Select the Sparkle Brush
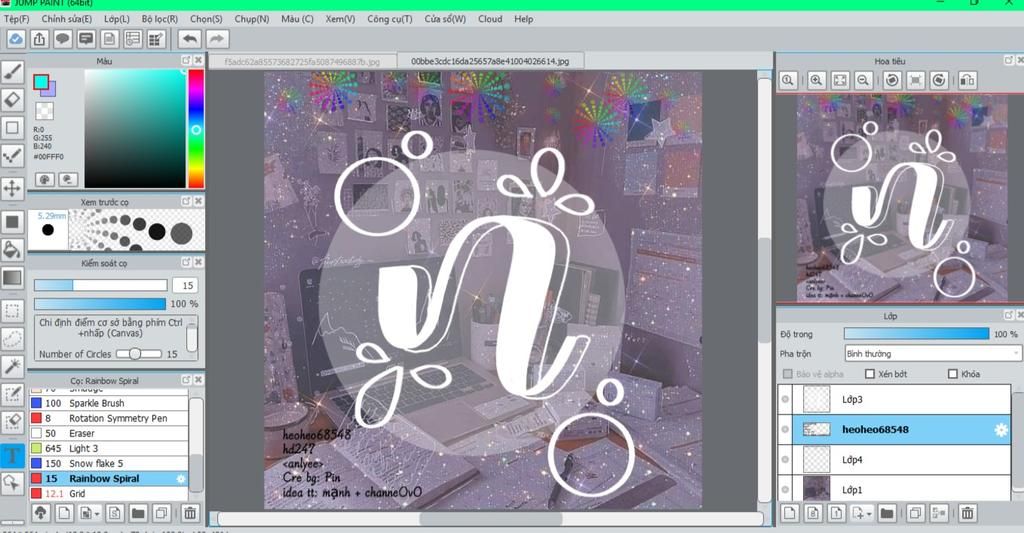This screenshot has width=1024, height=533. 108,403
